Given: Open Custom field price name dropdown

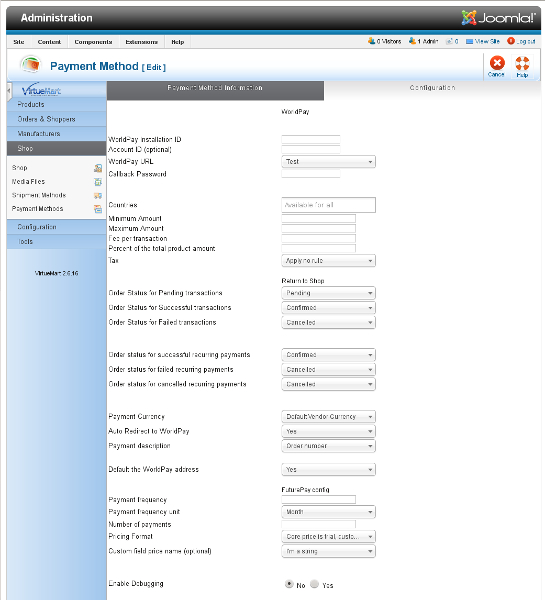Looking at the screenshot, I should click(328, 551).
